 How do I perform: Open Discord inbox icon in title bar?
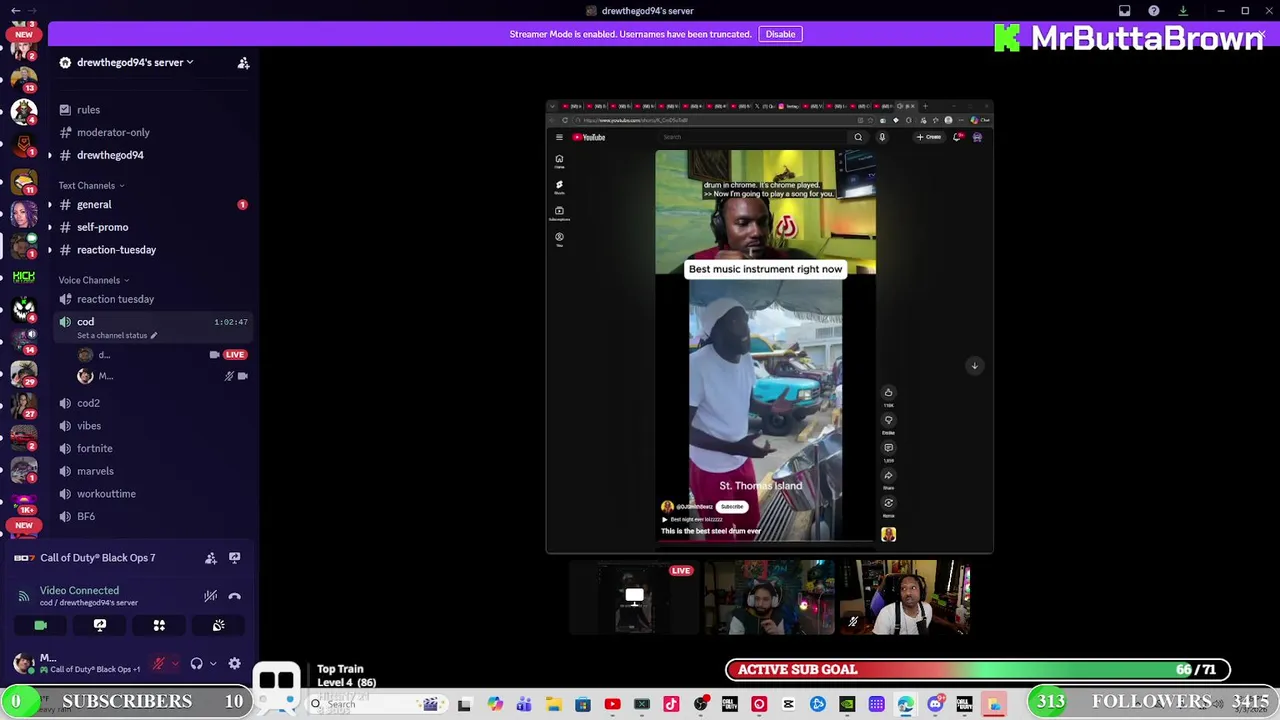tap(1124, 11)
